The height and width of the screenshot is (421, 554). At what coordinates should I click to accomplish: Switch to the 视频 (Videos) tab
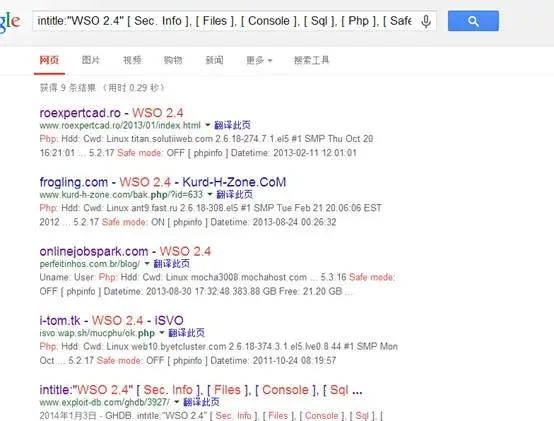pyautogui.click(x=132, y=60)
